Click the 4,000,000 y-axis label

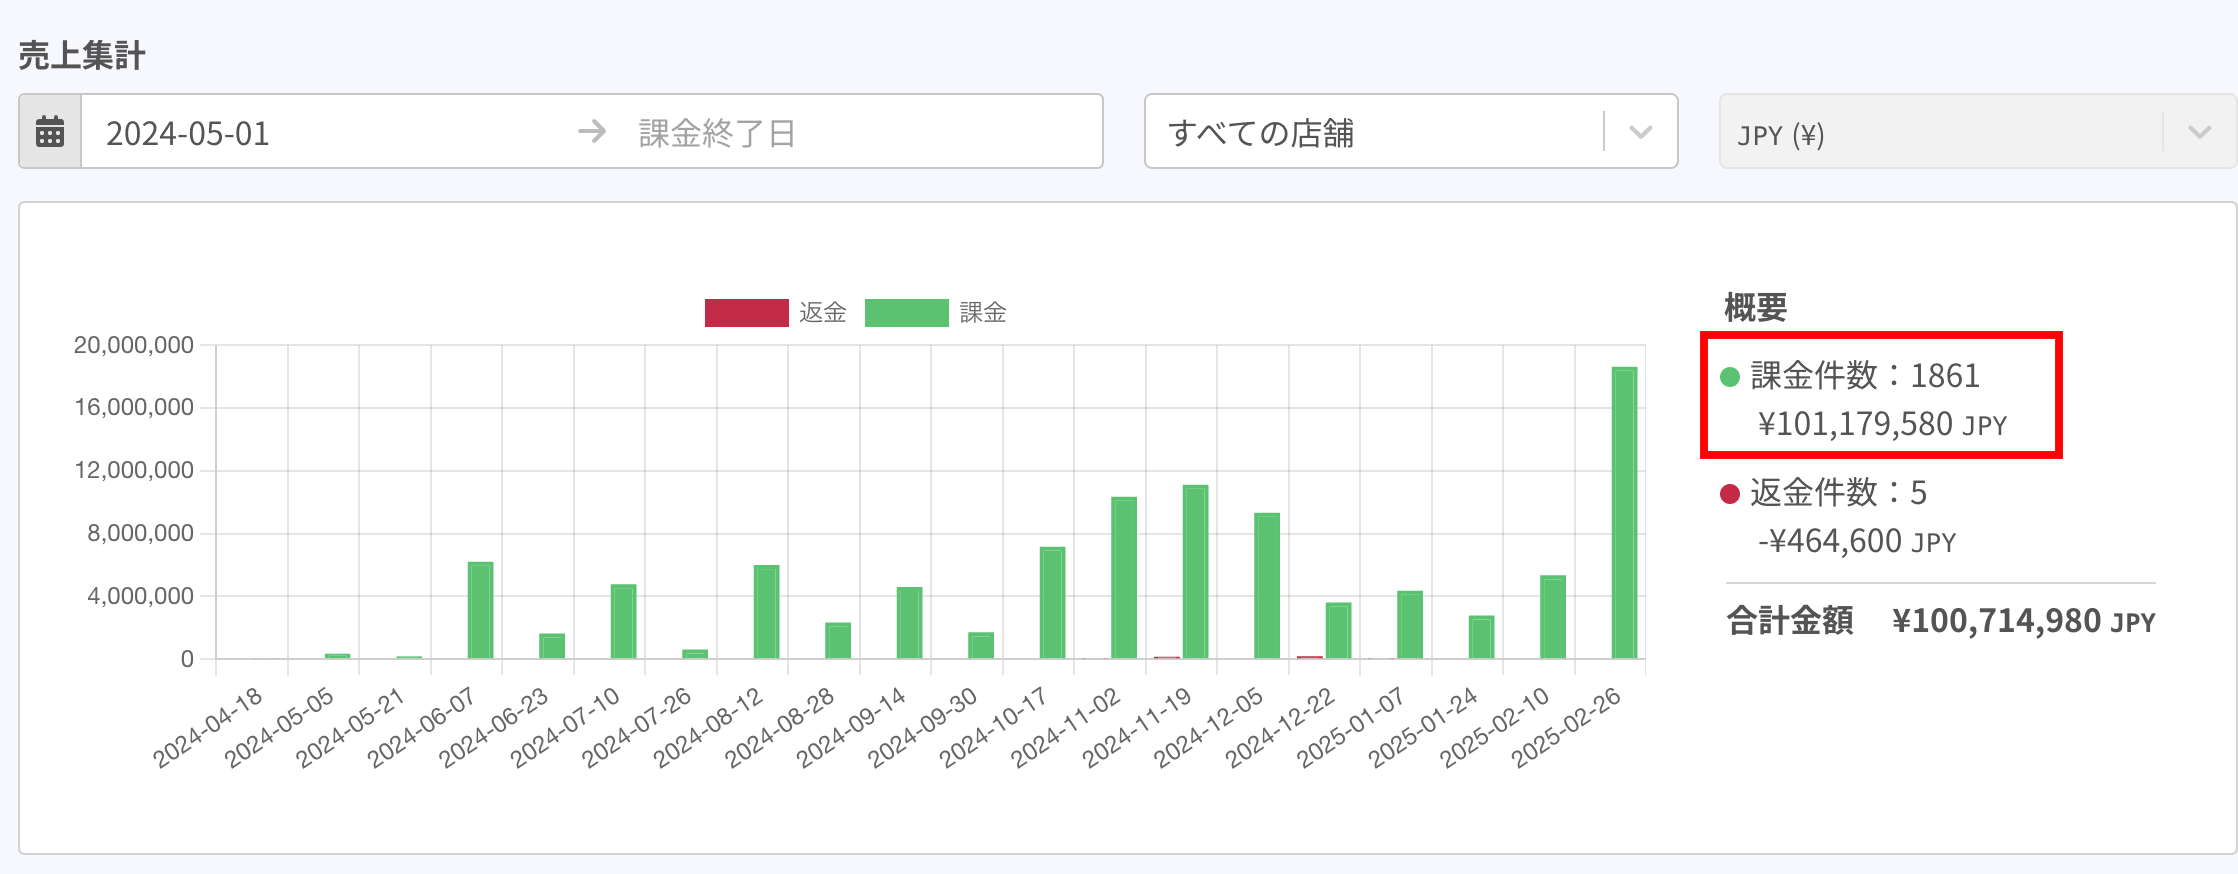point(140,596)
